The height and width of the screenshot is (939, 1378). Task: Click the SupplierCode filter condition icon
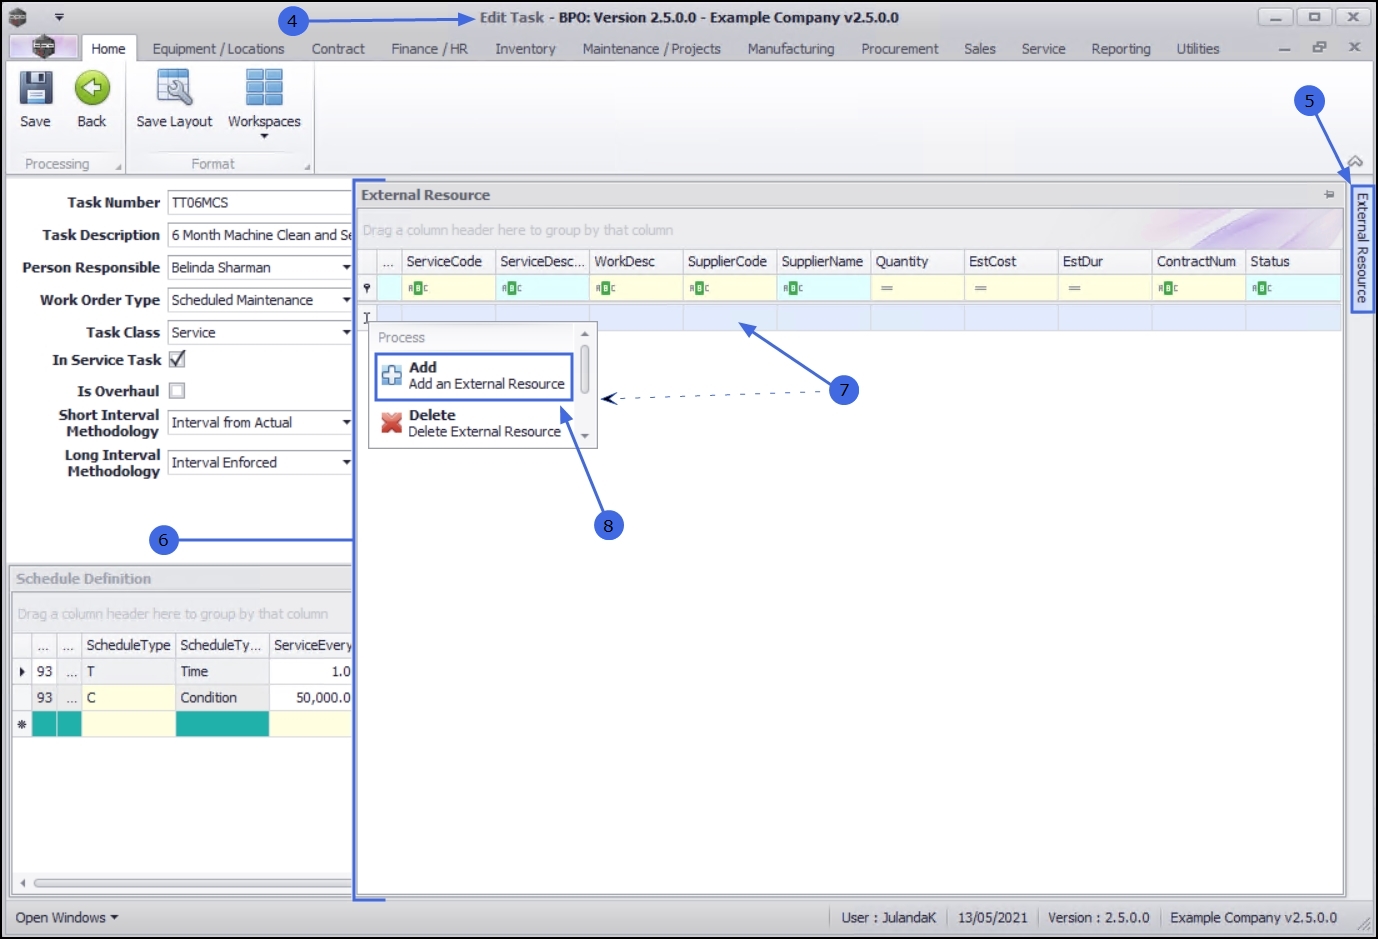click(x=700, y=288)
